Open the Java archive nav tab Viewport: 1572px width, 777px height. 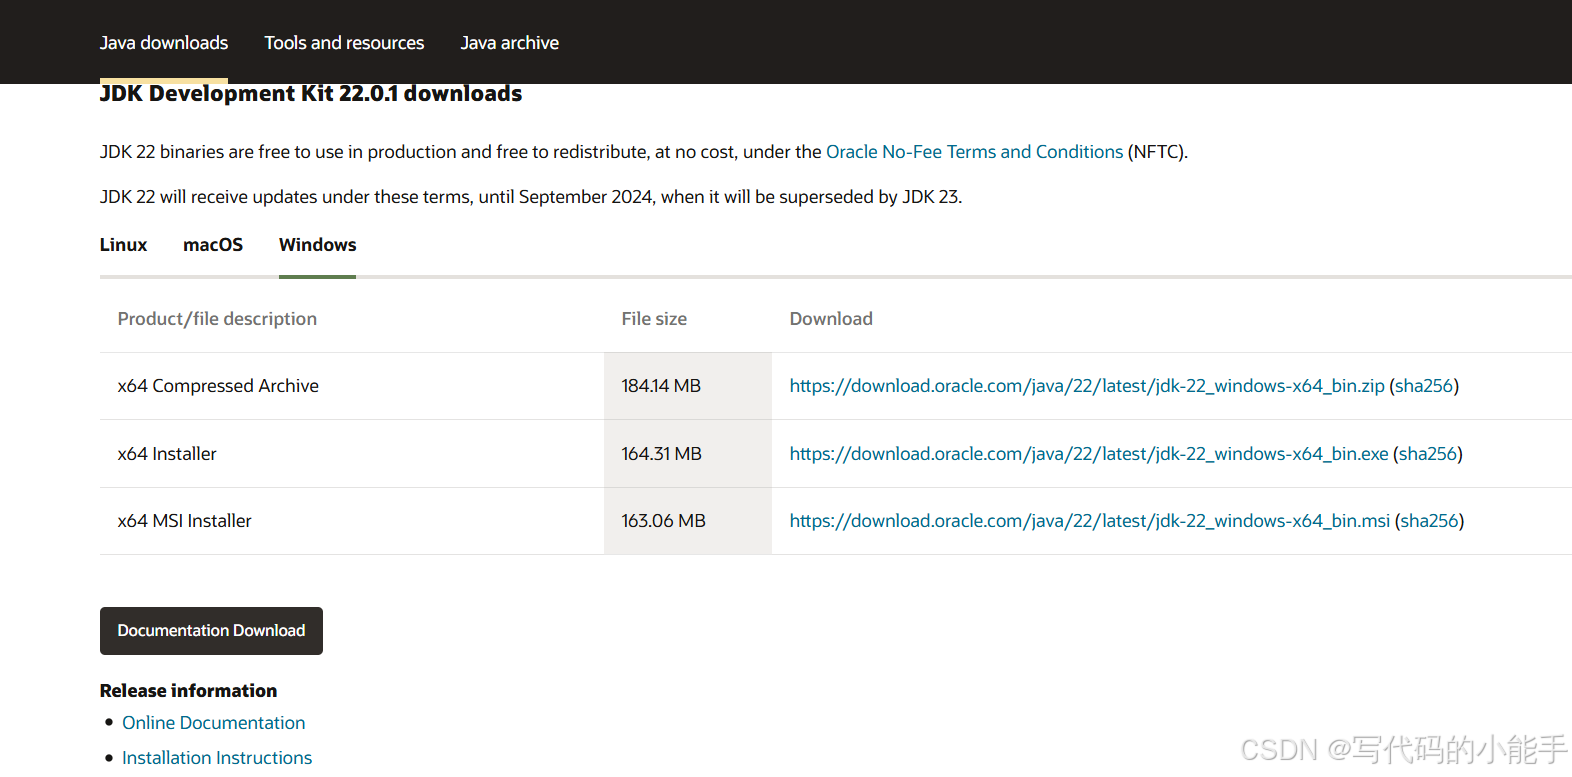(509, 43)
